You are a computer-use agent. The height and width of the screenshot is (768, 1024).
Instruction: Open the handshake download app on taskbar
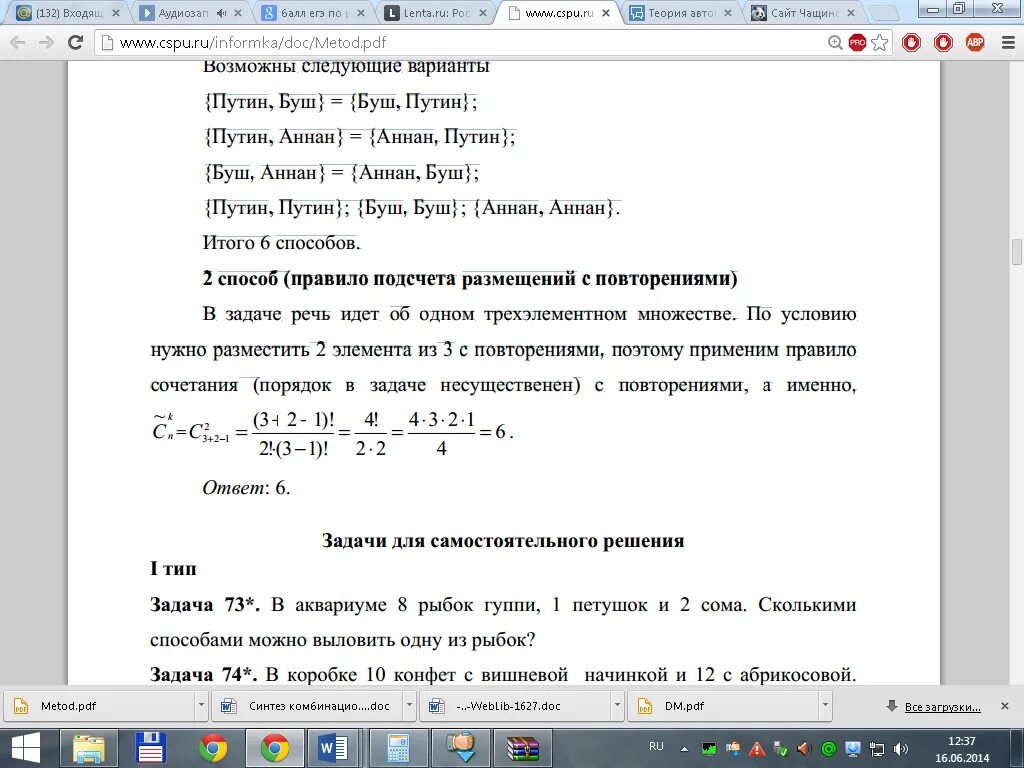(x=459, y=748)
